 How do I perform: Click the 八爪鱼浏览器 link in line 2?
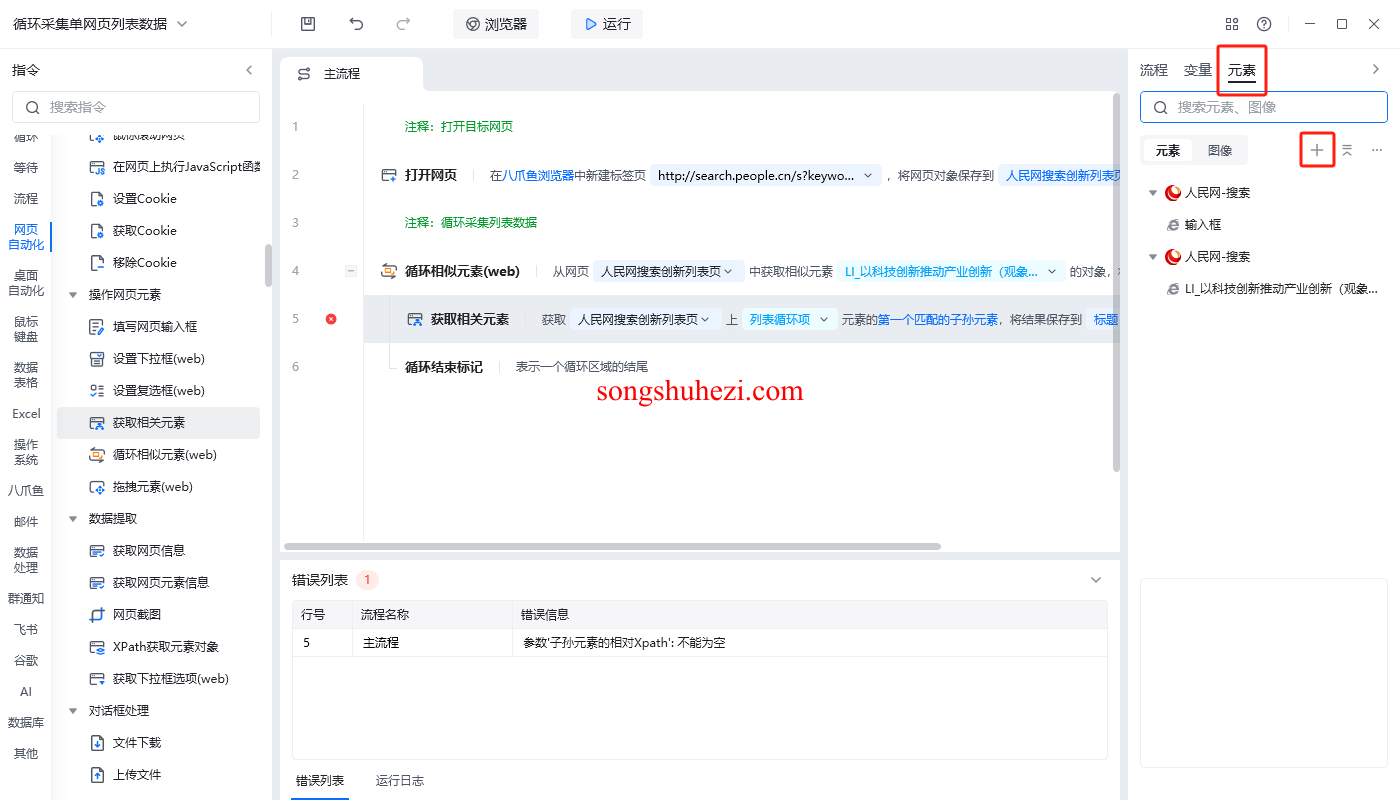point(538,176)
